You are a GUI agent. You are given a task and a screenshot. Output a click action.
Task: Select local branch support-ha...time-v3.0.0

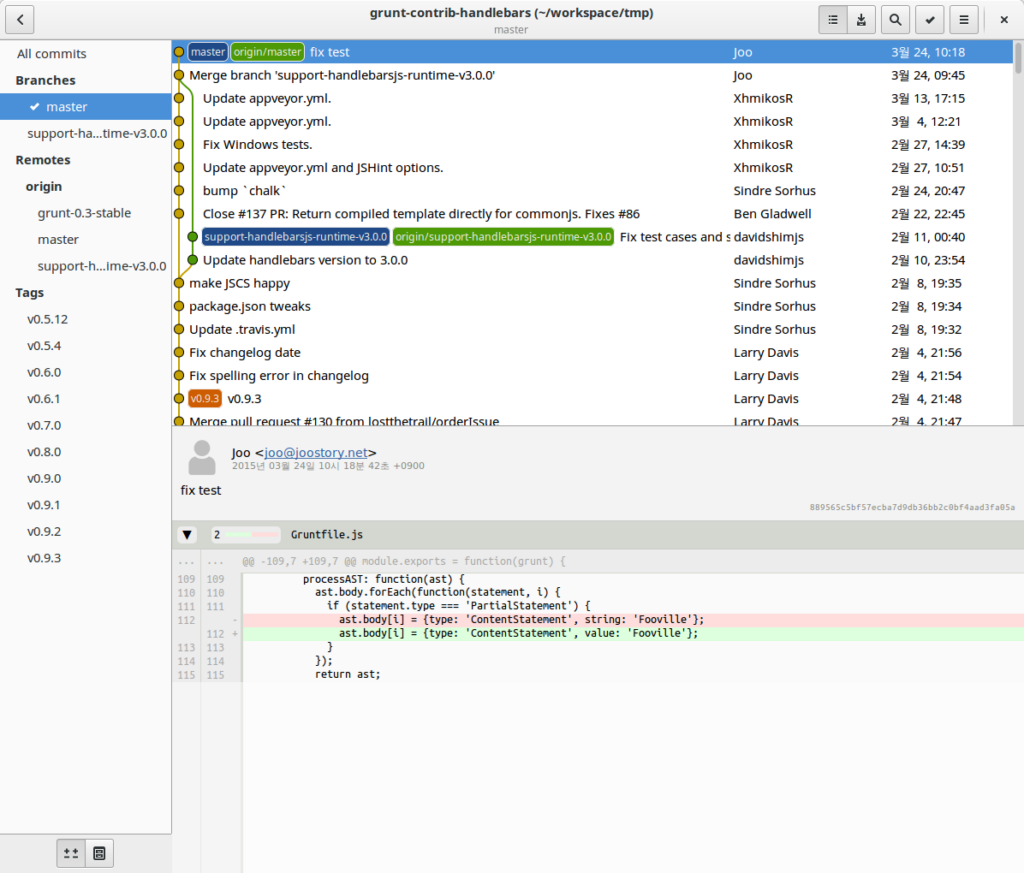(86, 133)
